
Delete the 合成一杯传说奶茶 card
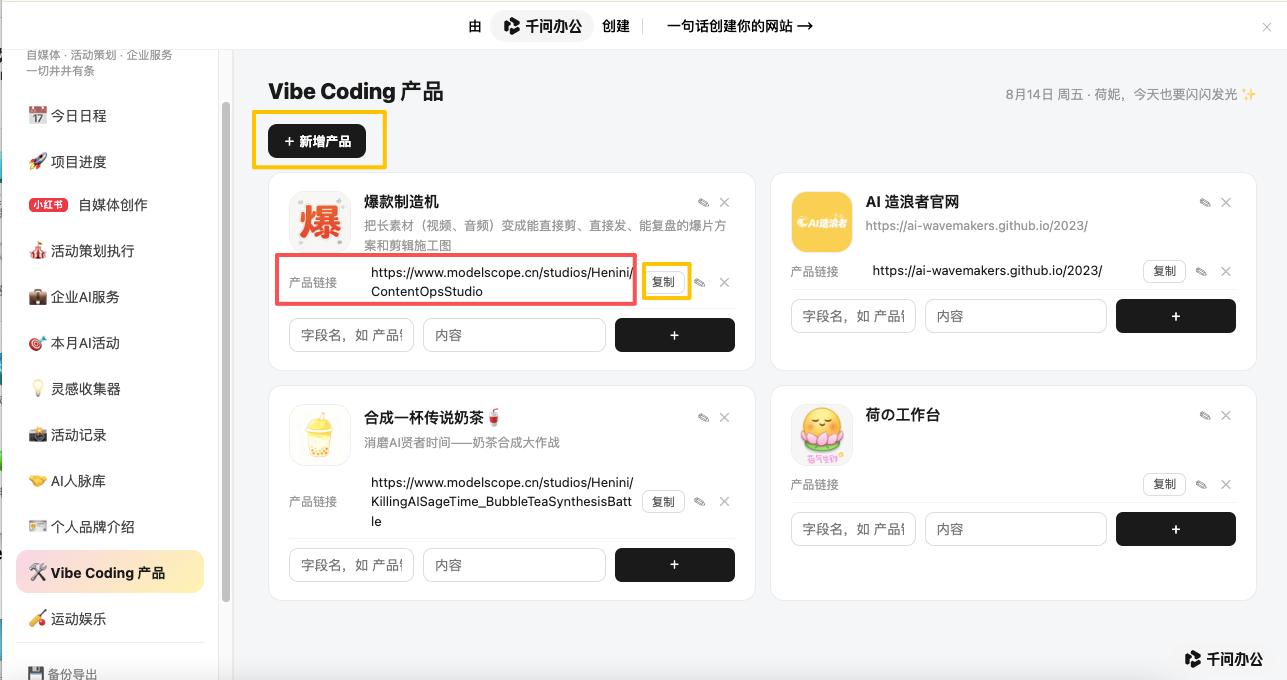pyautogui.click(x=725, y=417)
